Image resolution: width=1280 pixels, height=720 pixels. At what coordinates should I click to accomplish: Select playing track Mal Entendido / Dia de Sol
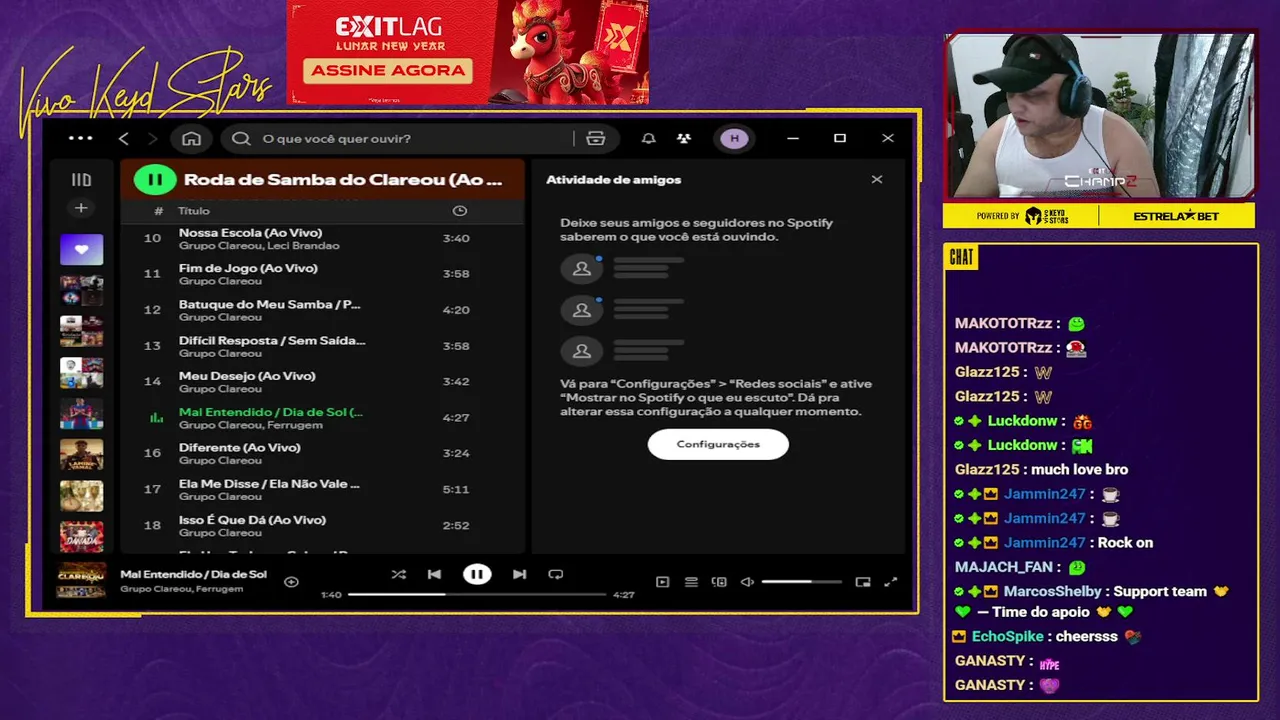click(x=322, y=418)
